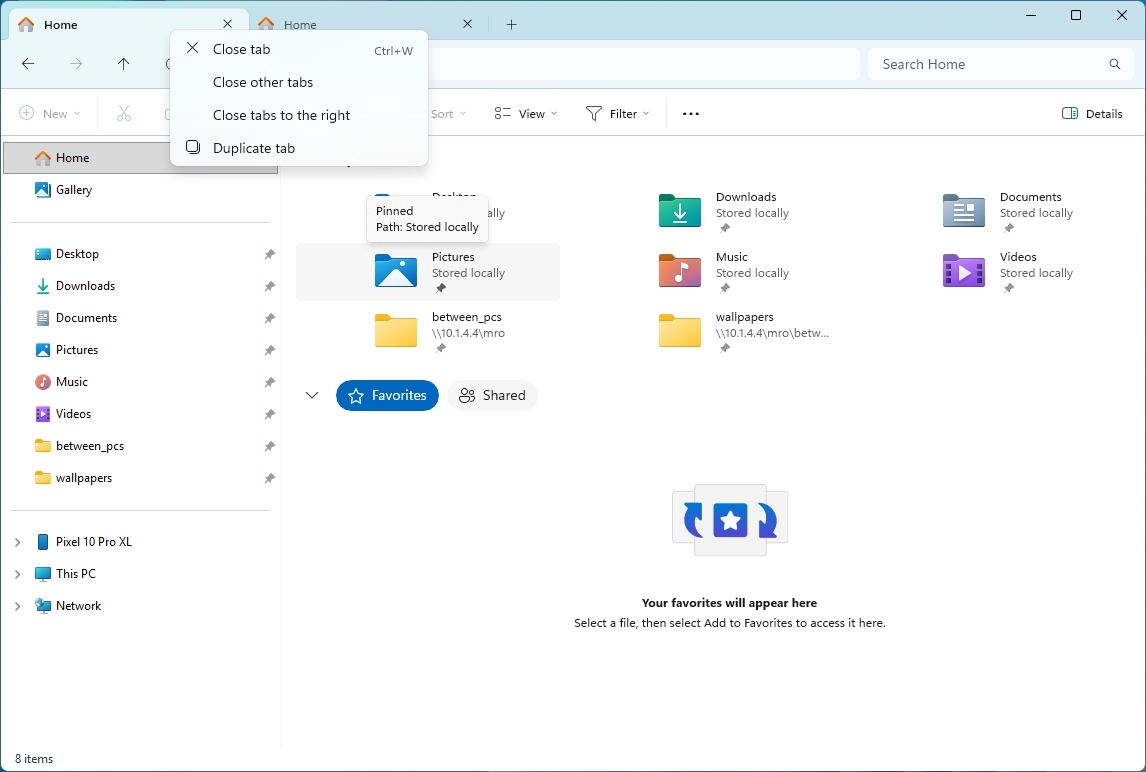Click the Videos folder icon in Home view
Image resolution: width=1146 pixels, height=772 pixels.
[963, 270]
